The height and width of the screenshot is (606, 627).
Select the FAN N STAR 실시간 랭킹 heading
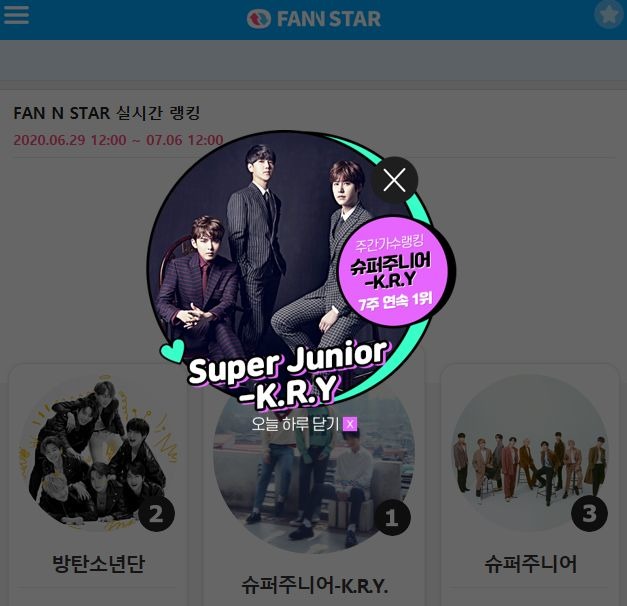tap(107, 113)
